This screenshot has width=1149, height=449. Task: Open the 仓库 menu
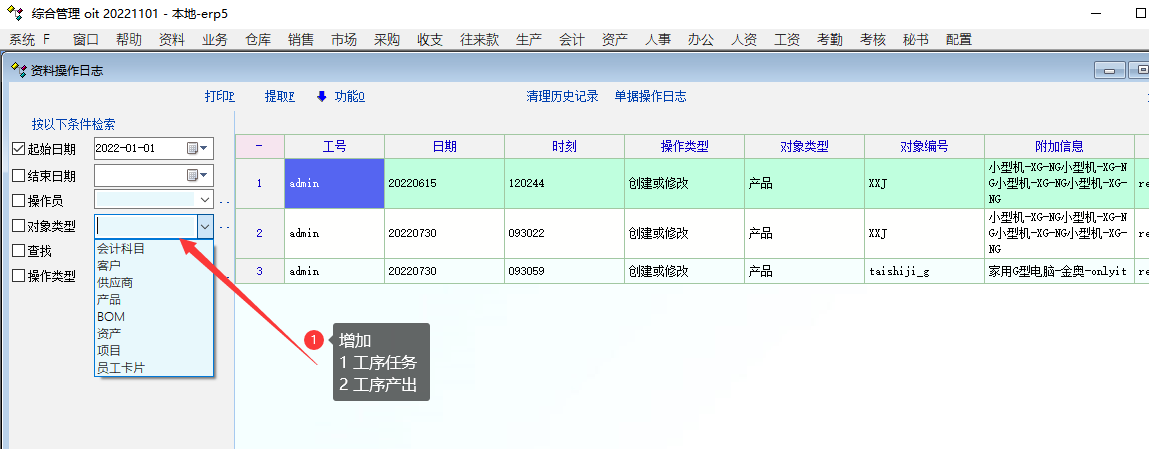click(x=258, y=40)
